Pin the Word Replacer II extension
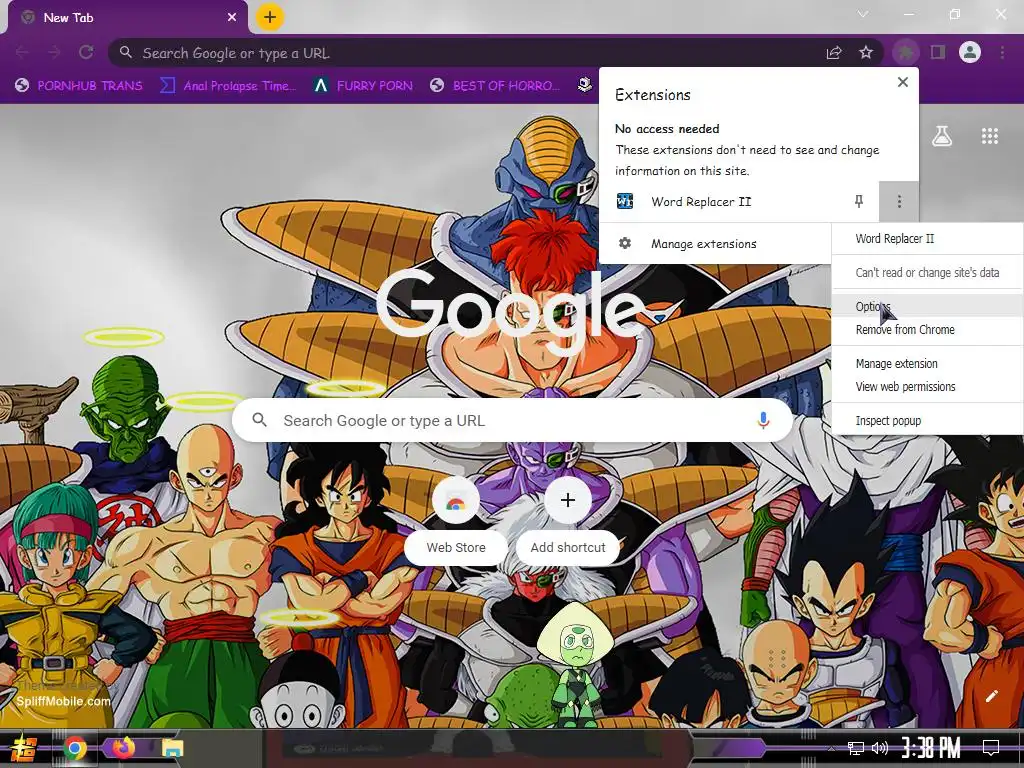The width and height of the screenshot is (1024, 768). 859,201
